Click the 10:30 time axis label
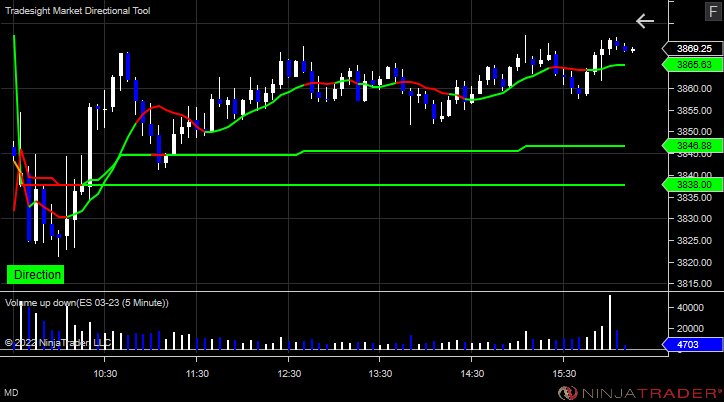724x402 pixels. tap(105, 374)
